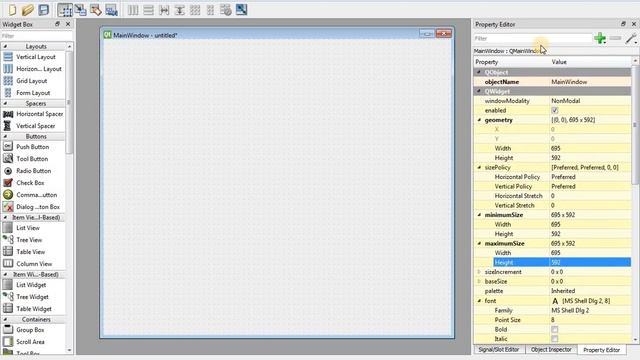Collapse the sizePolicy property group

pos(480,167)
